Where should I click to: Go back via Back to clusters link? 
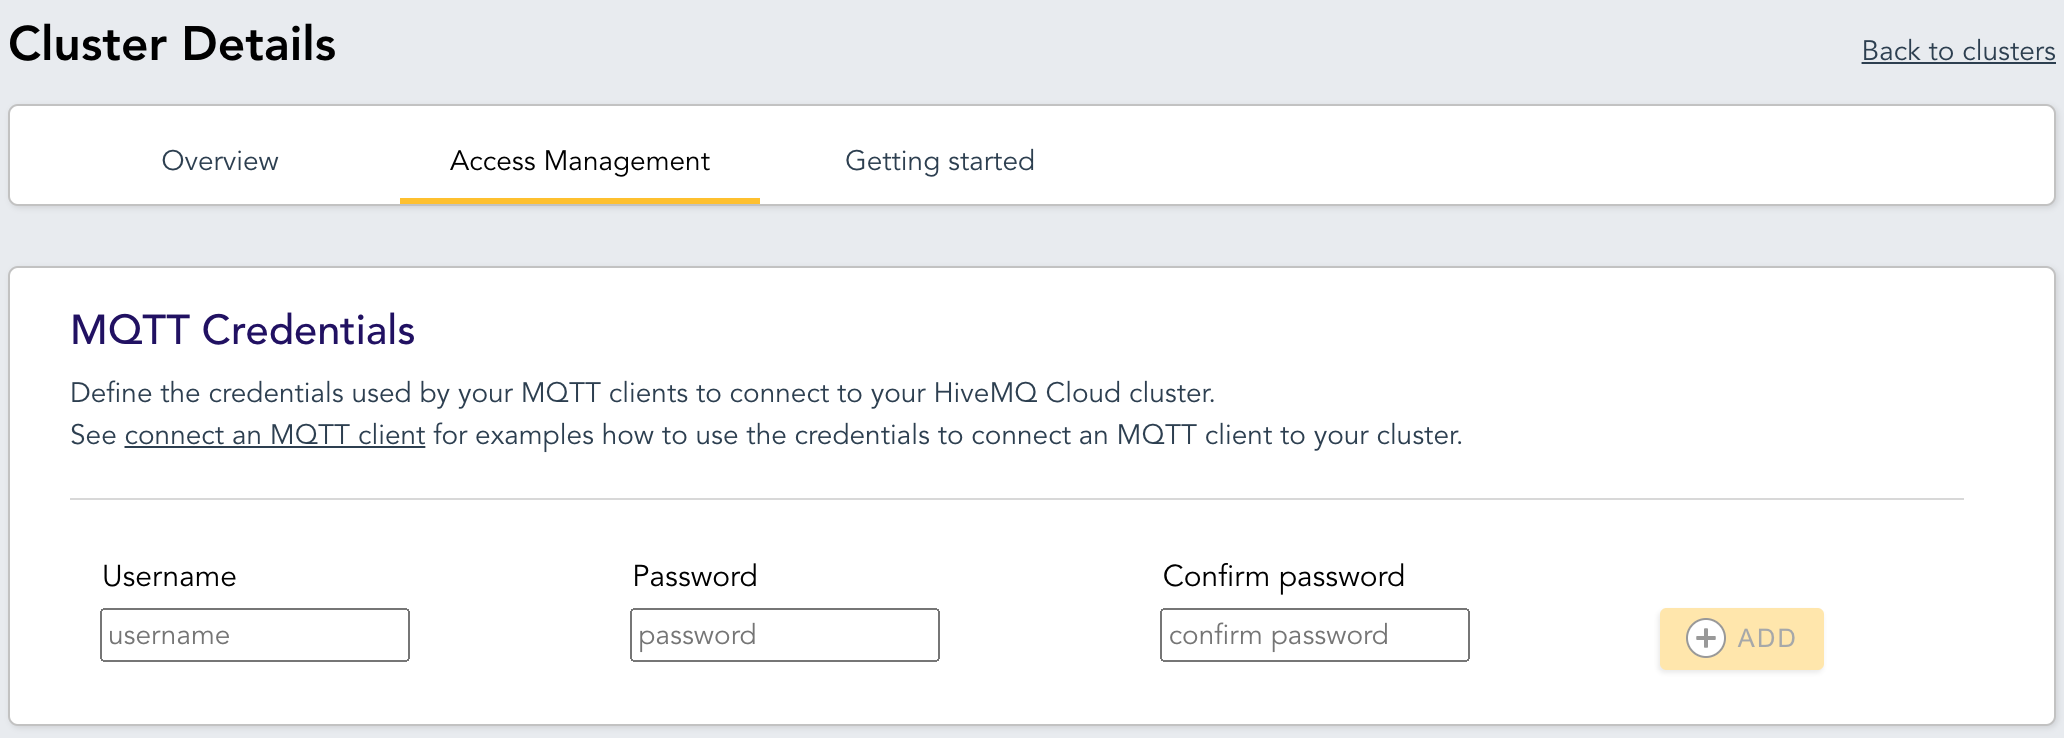(x=1958, y=51)
